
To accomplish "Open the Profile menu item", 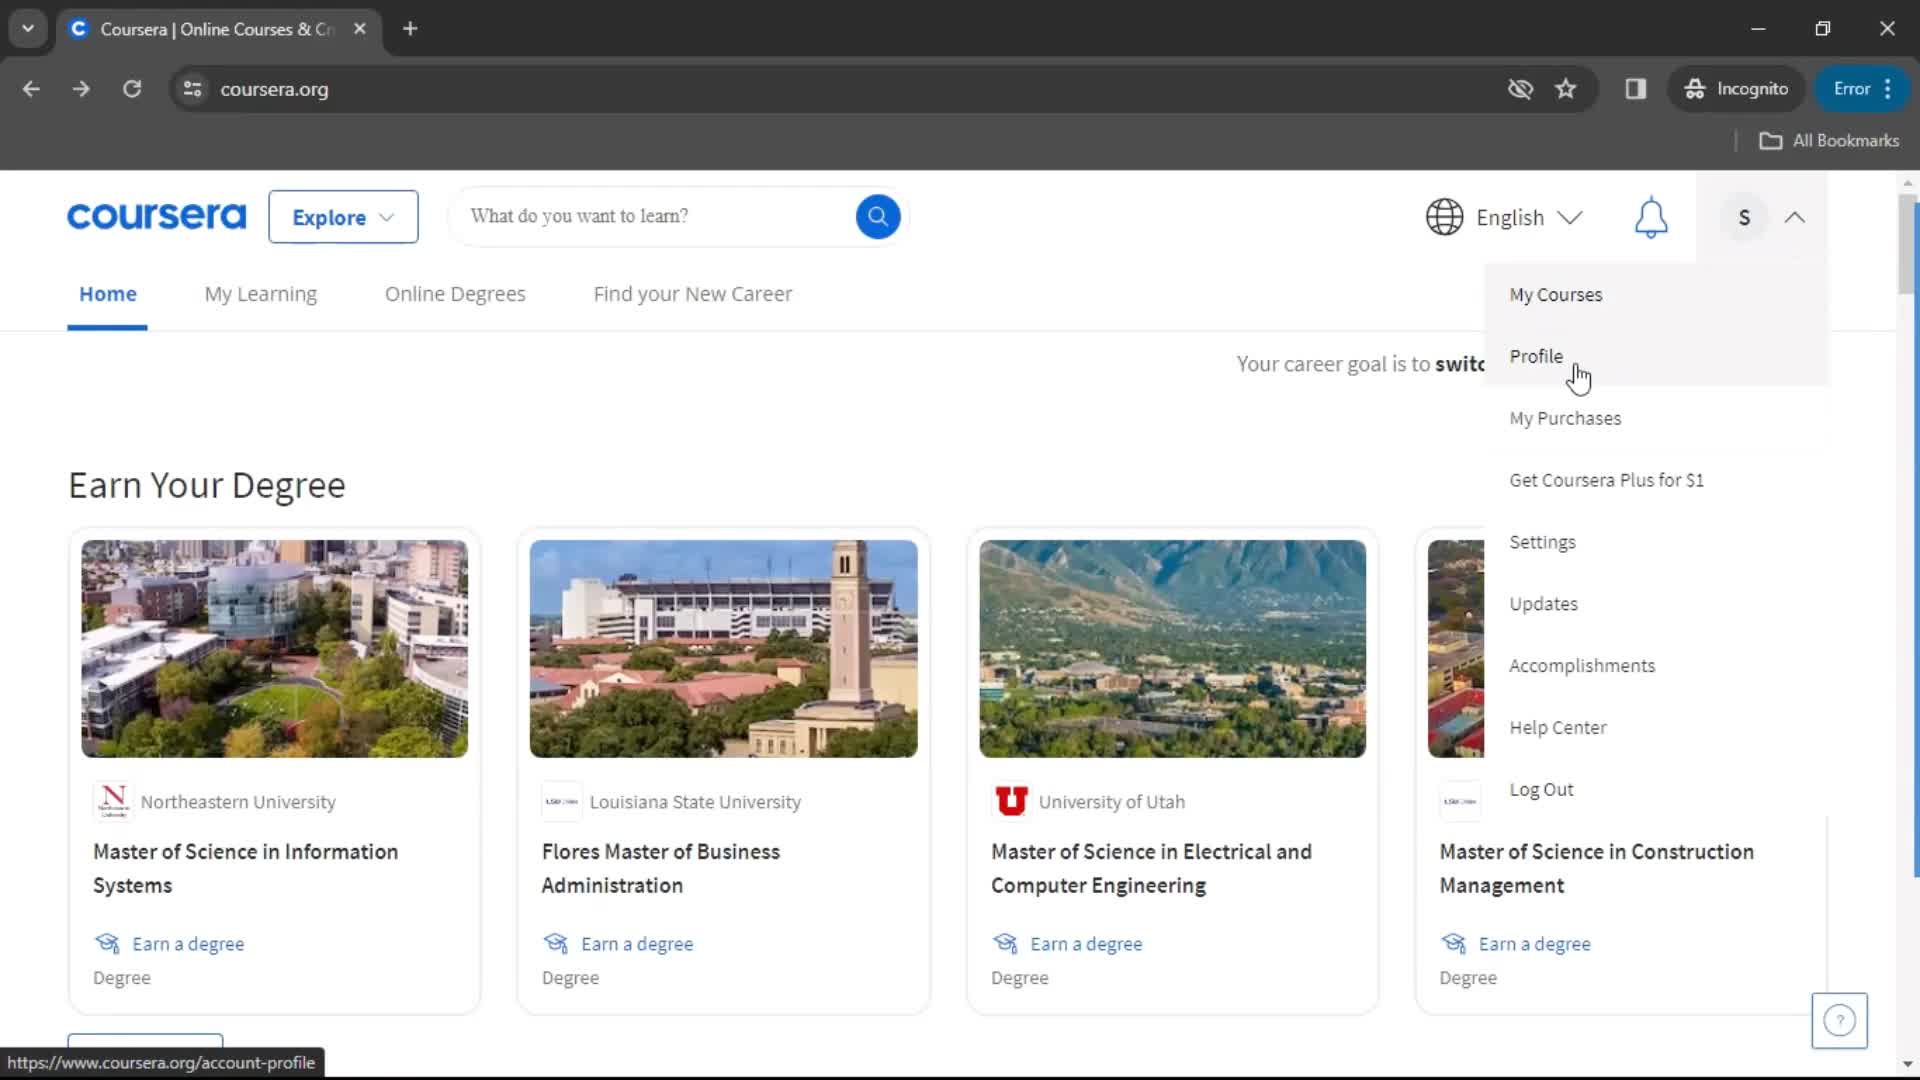I will pos(1536,355).
